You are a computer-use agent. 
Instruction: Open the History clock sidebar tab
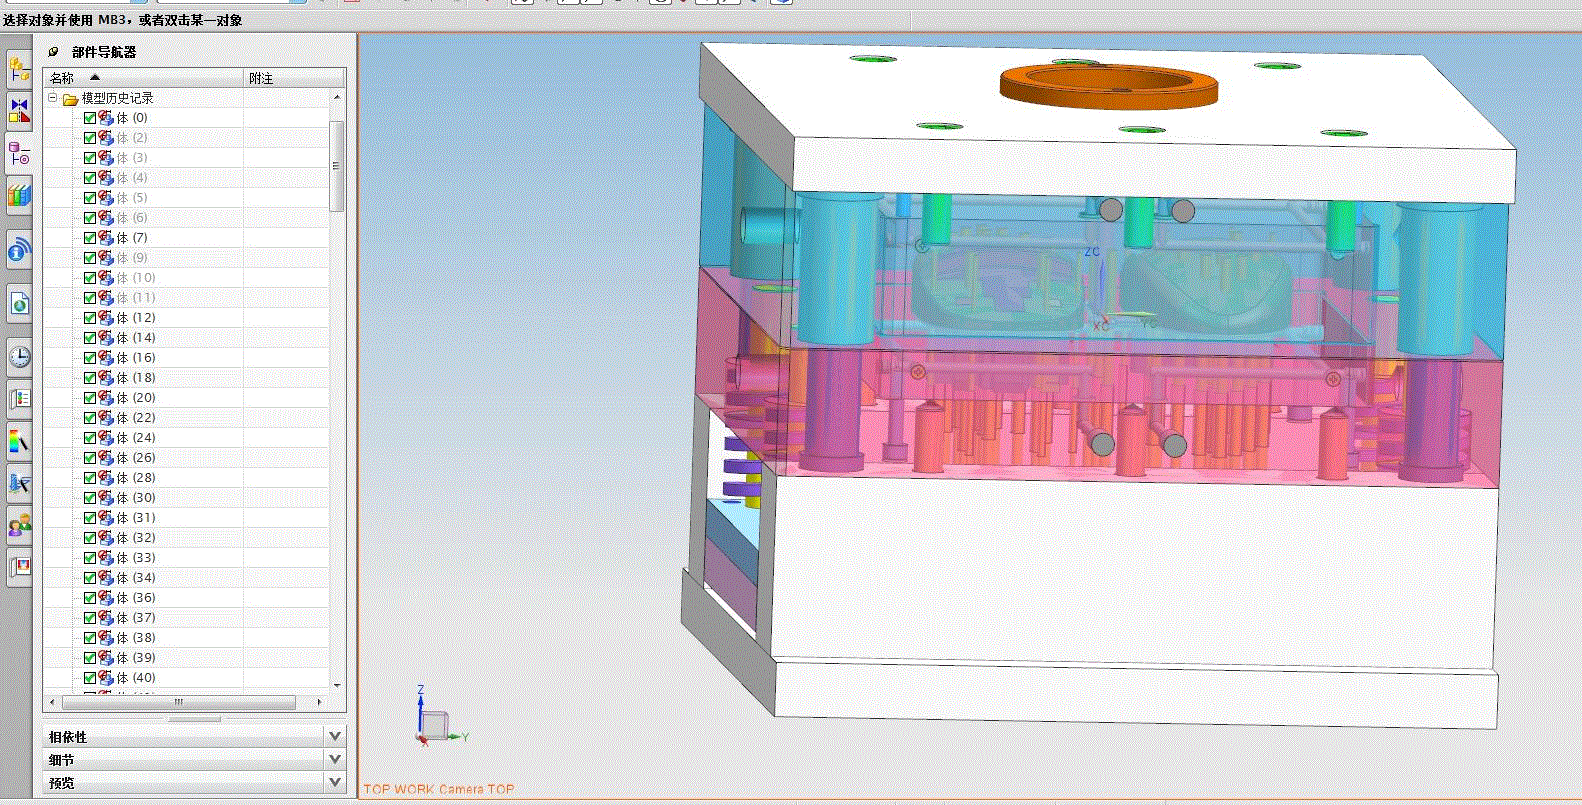(19, 356)
